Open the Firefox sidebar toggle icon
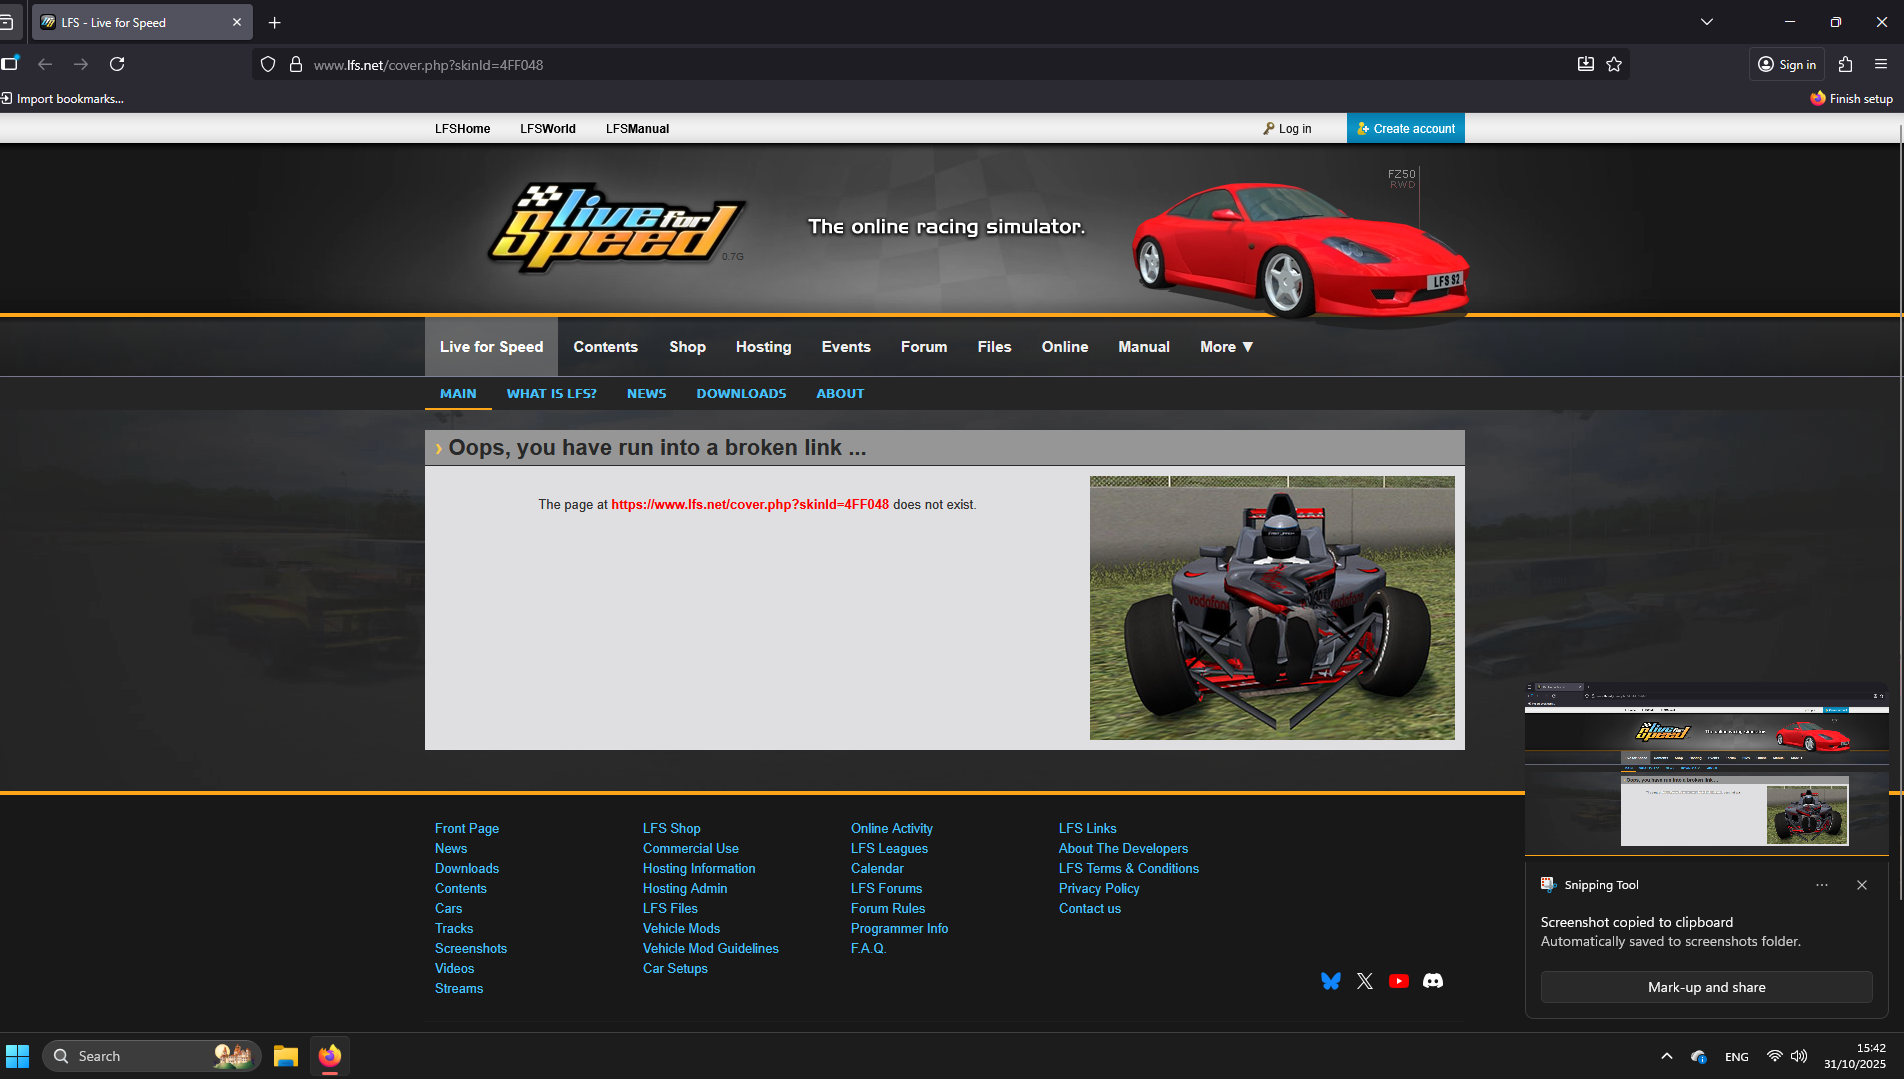The height and width of the screenshot is (1079, 1904). tap(9, 64)
